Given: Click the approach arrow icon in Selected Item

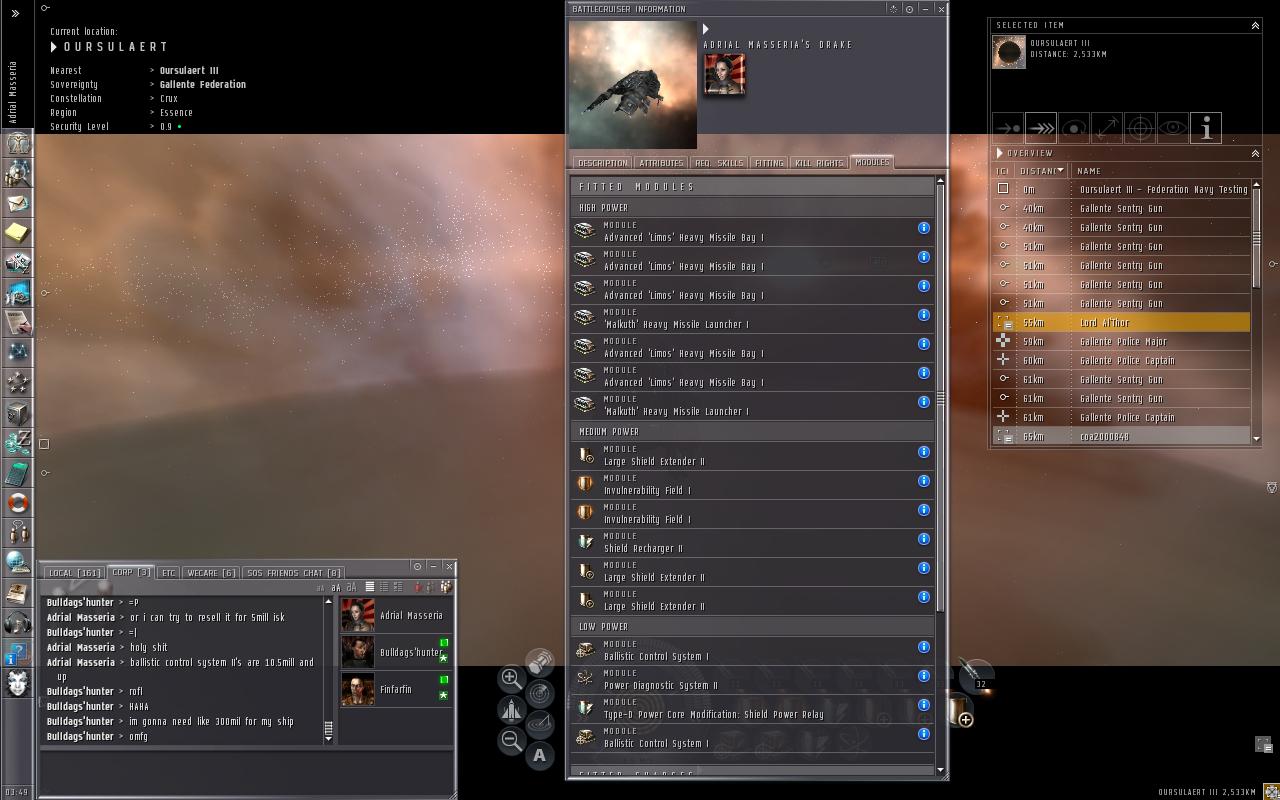Looking at the screenshot, I should [x=1008, y=128].
